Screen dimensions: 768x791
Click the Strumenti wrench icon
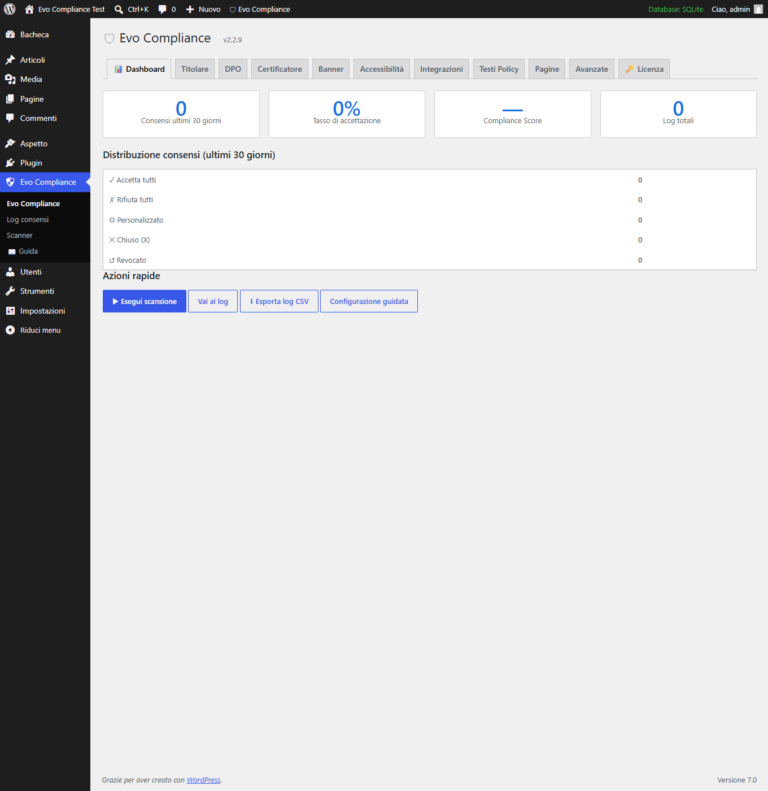pyautogui.click(x=10, y=291)
